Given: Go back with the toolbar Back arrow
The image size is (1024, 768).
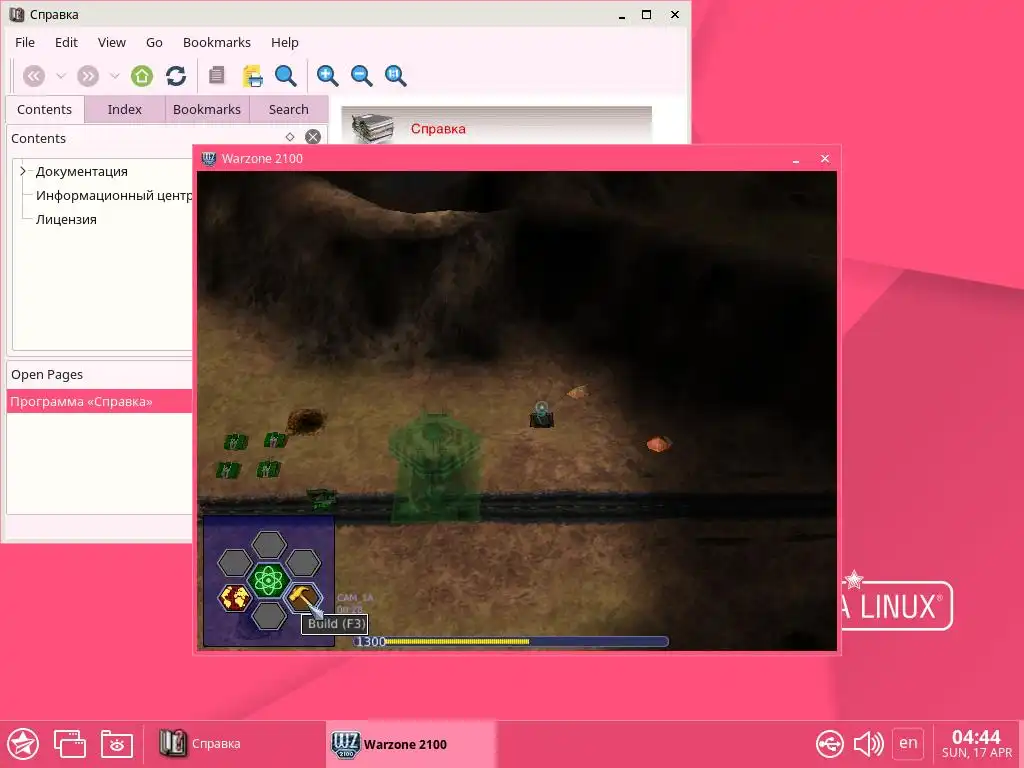Looking at the screenshot, I should (34, 76).
